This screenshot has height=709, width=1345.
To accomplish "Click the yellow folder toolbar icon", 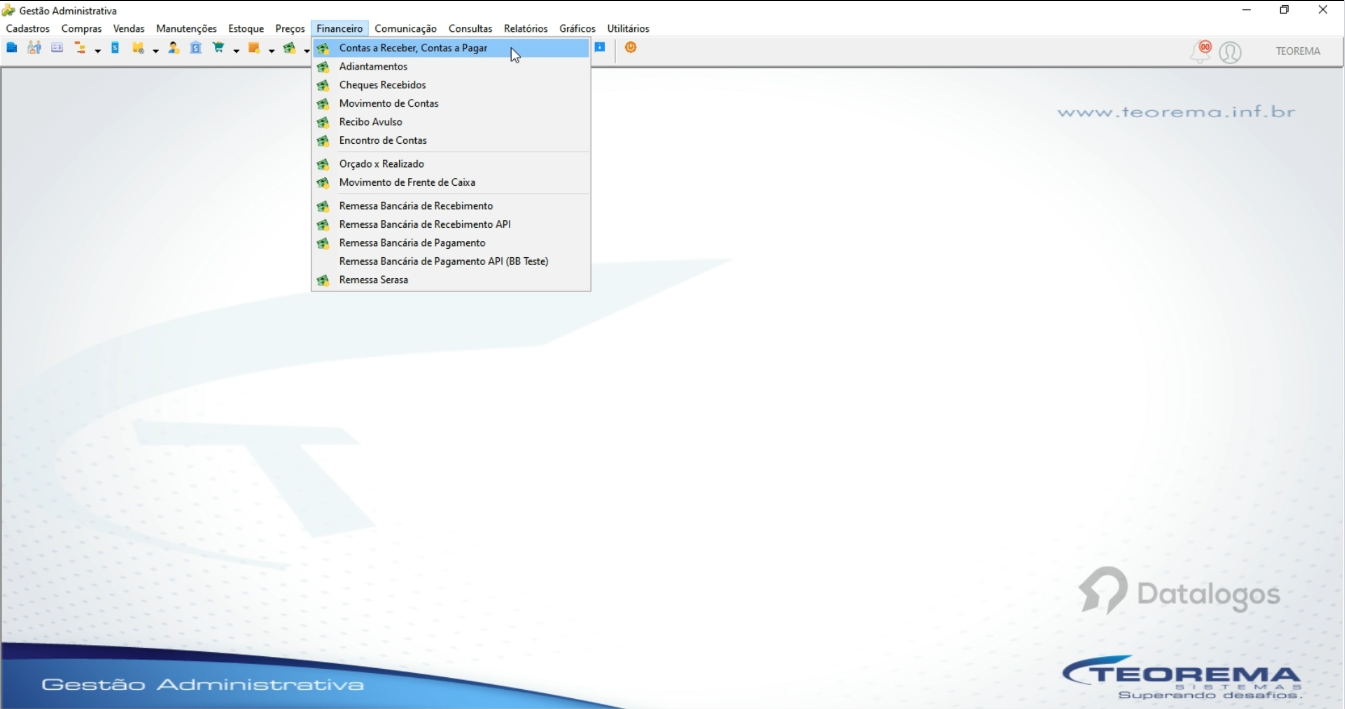I will [x=138, y=48].
